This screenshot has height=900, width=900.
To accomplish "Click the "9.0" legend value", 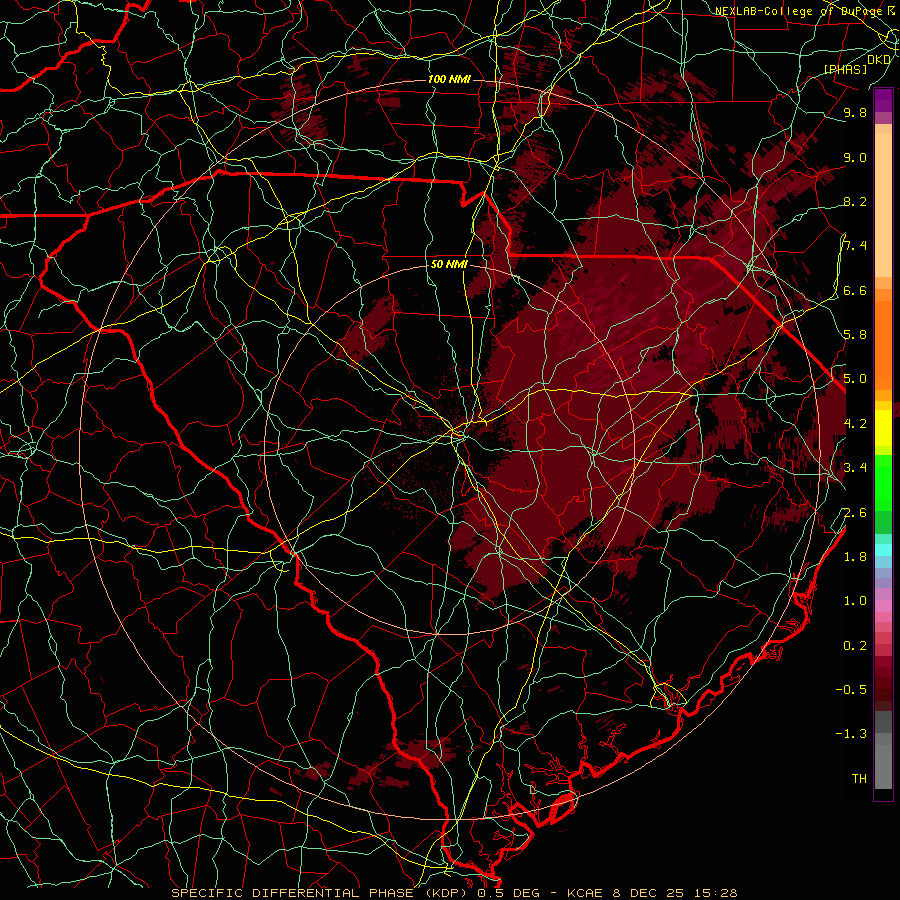I will click(855, 157).
